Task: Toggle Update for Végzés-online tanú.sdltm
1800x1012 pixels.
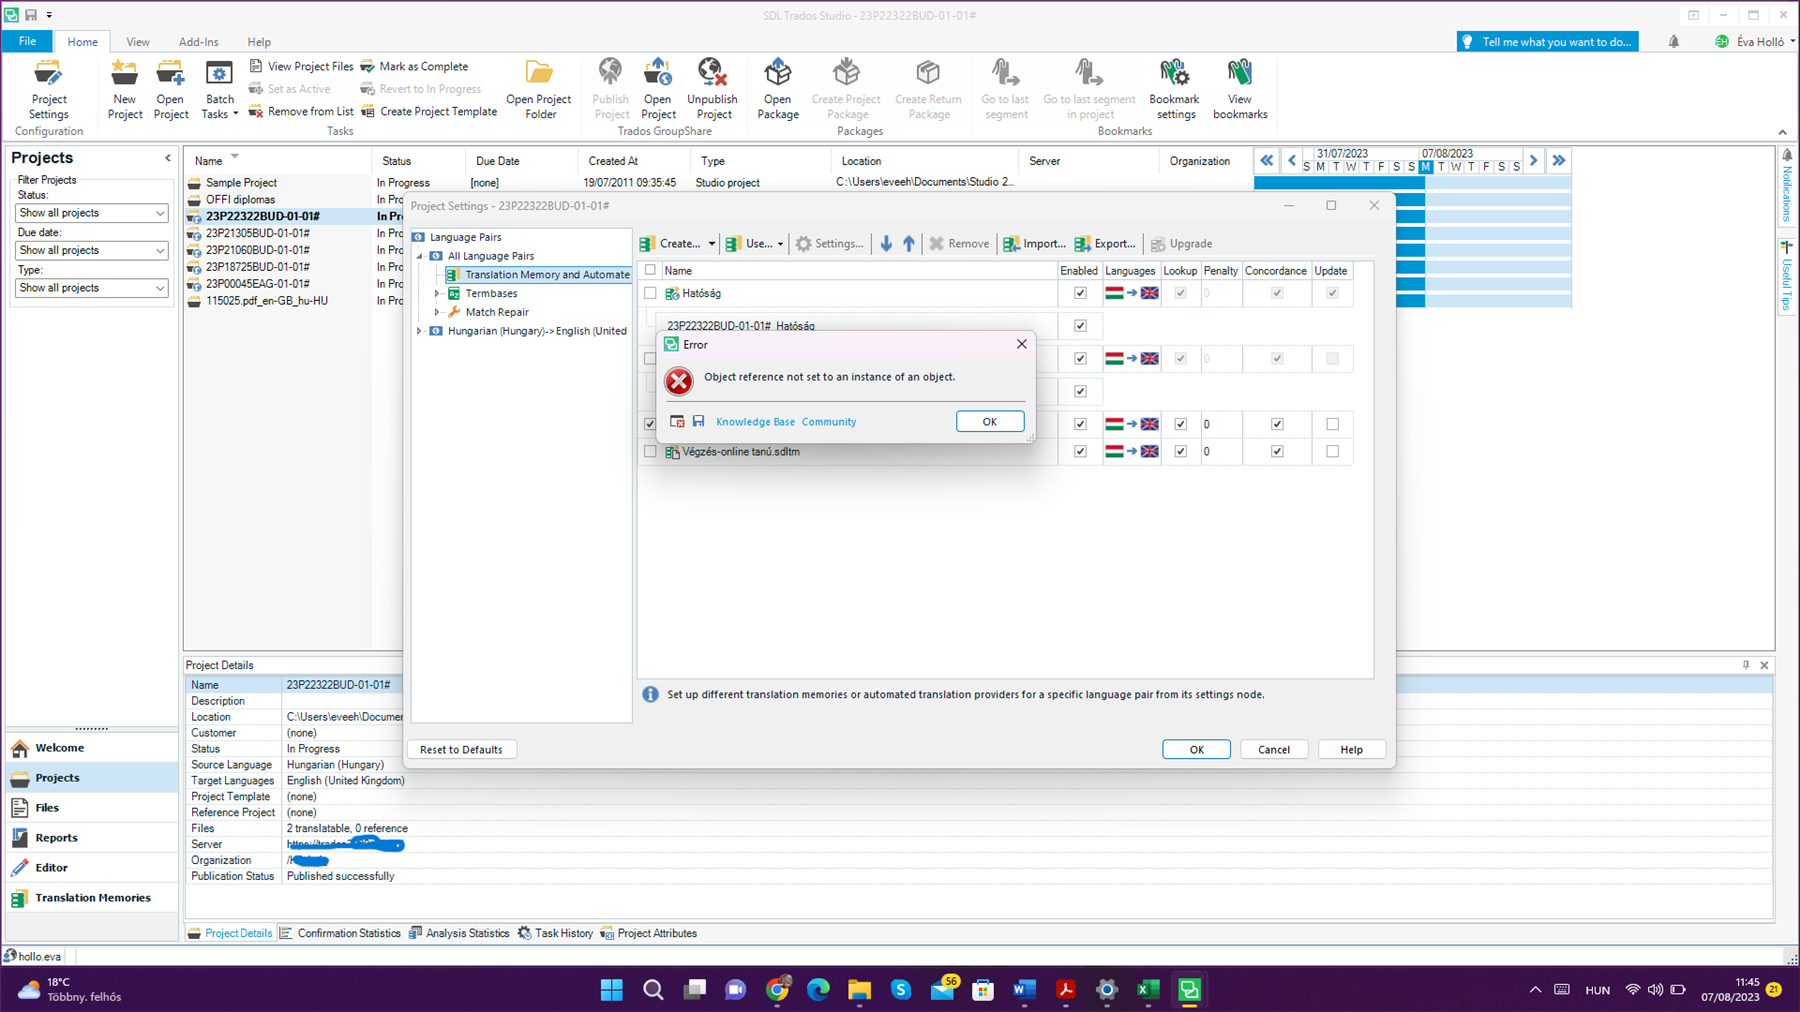Action: click(x=1332, y=451)
